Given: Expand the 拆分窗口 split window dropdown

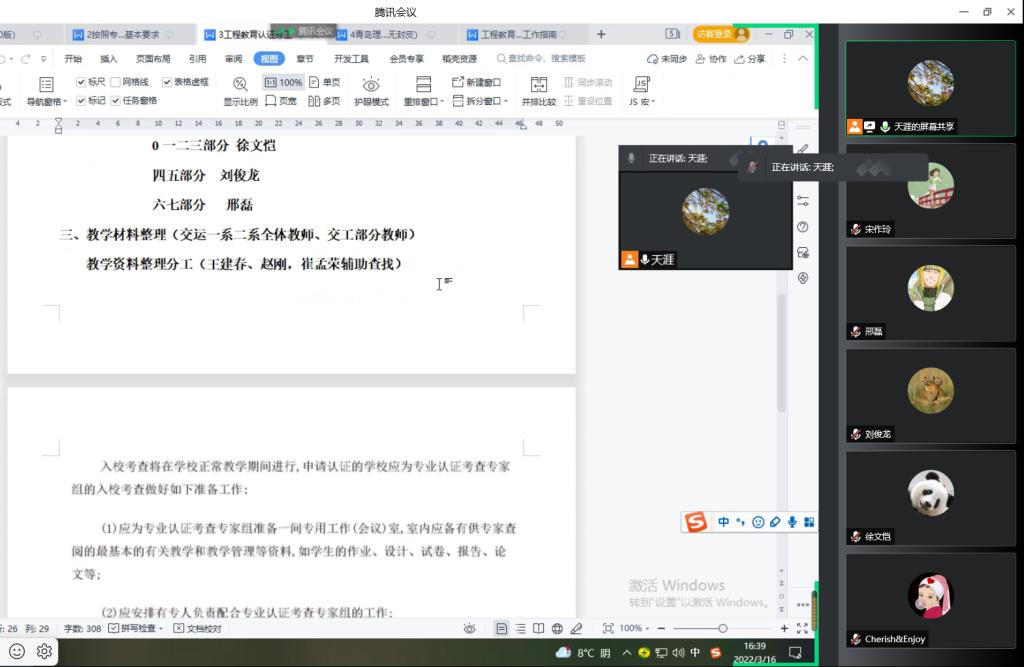Looking at the screenshot, I should click(506, 101).
